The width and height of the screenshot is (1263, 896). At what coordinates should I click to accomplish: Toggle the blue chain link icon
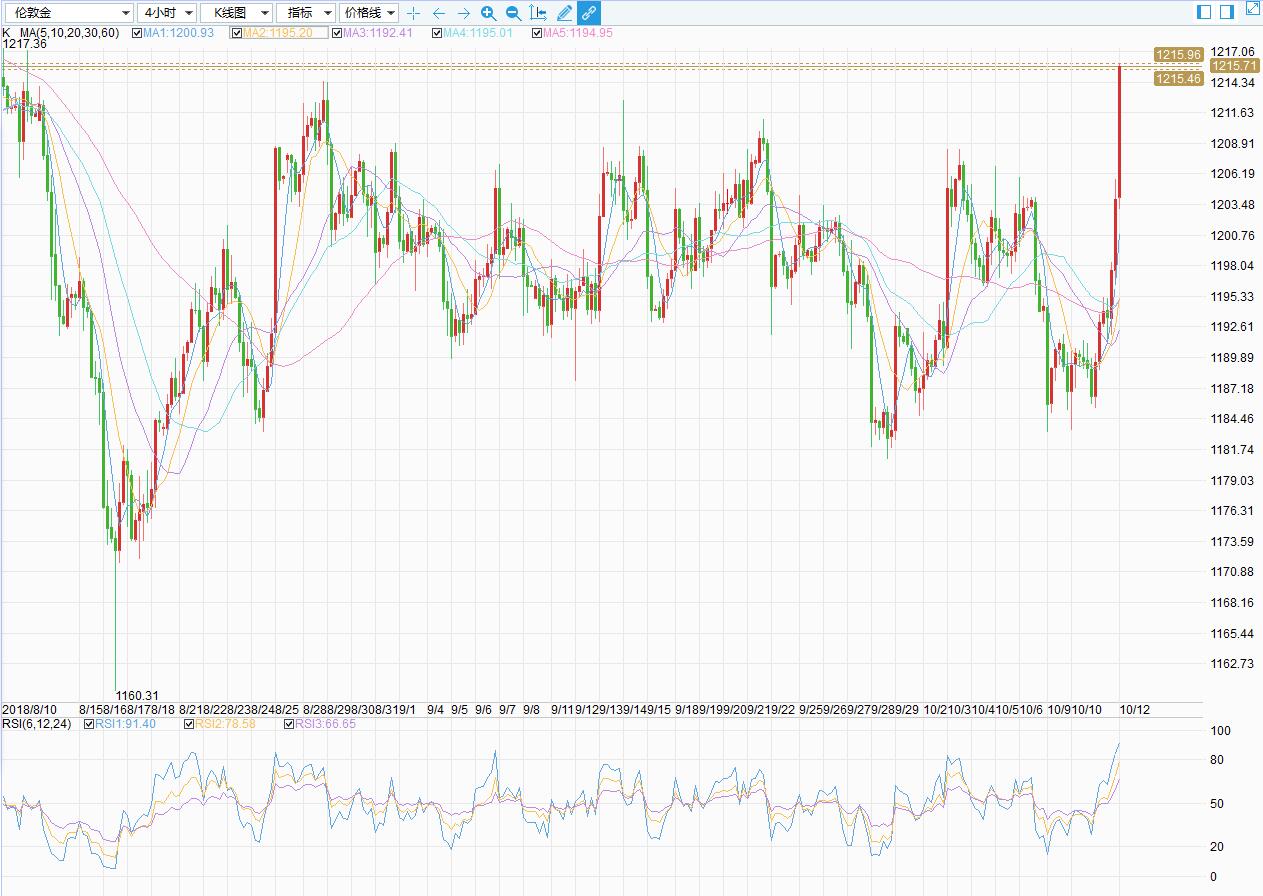(589, 13)
